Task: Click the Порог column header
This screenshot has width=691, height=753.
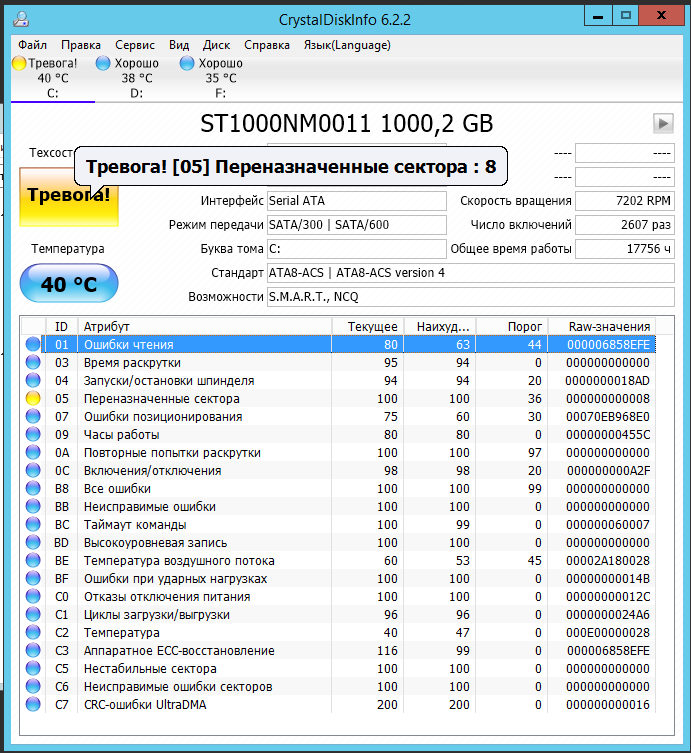Action: point(512,327)
